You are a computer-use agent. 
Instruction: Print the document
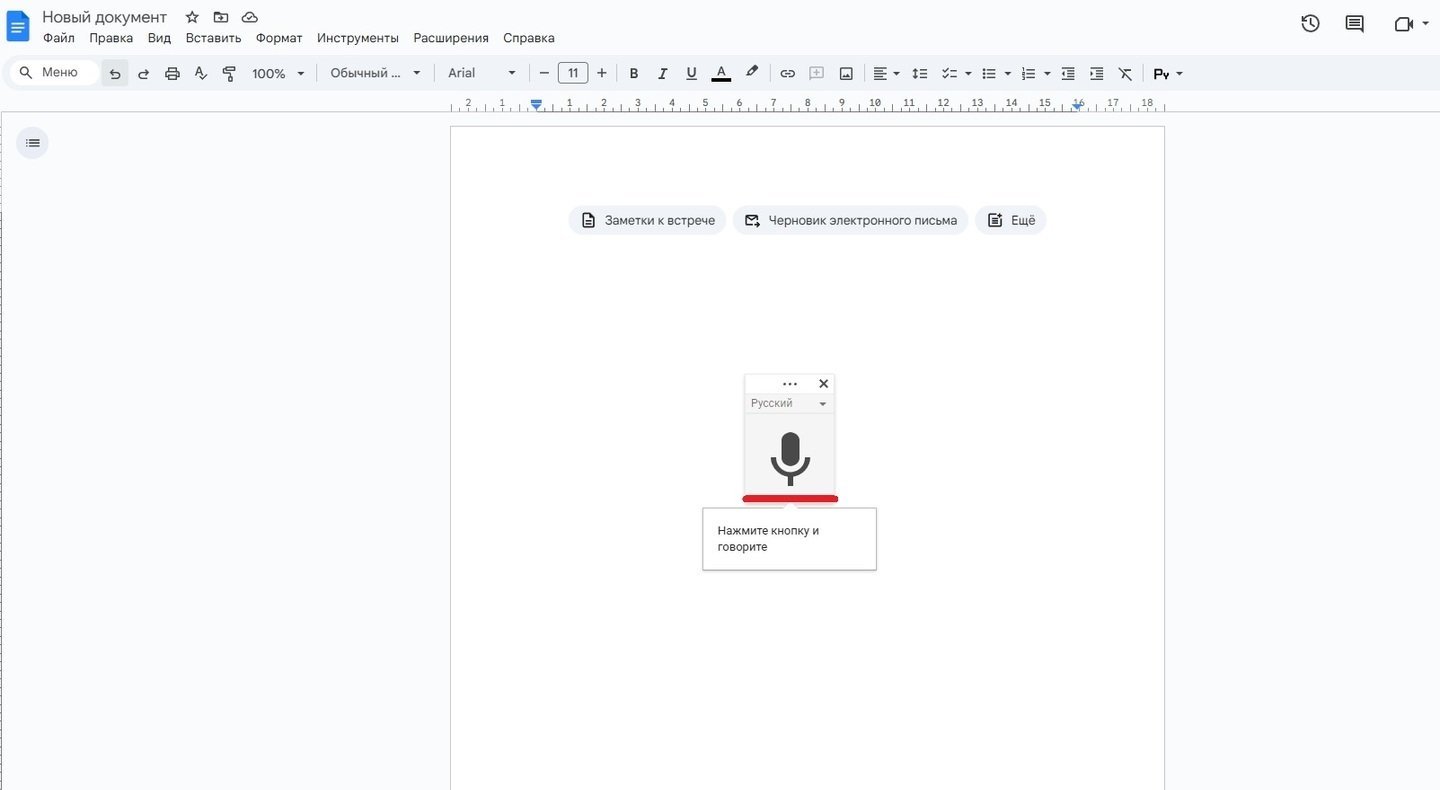coord(172,73)
